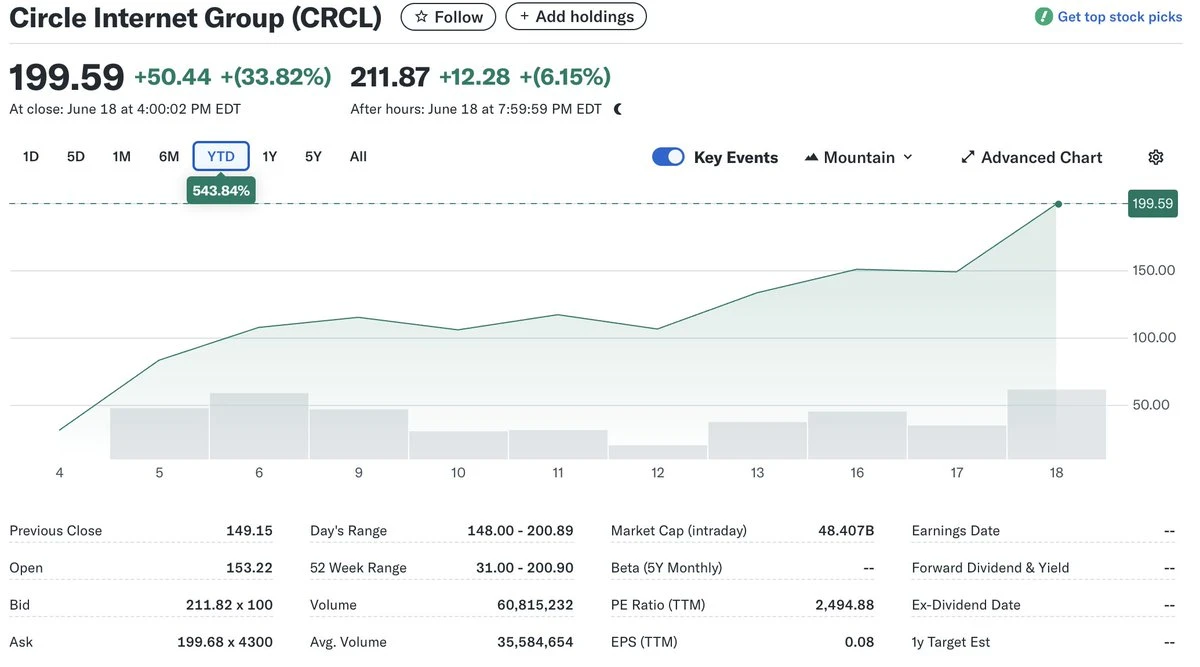Select the 5Y time range tab
This screenshot has height=667, width=1200.
312,156
